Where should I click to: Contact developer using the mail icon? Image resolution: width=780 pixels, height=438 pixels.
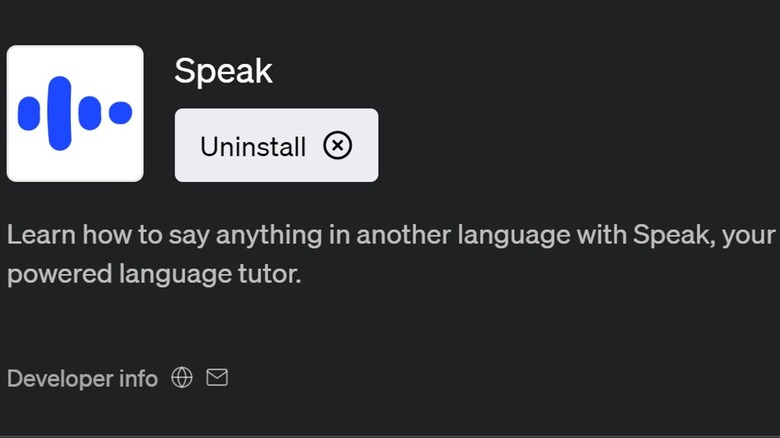pos(217,378)
